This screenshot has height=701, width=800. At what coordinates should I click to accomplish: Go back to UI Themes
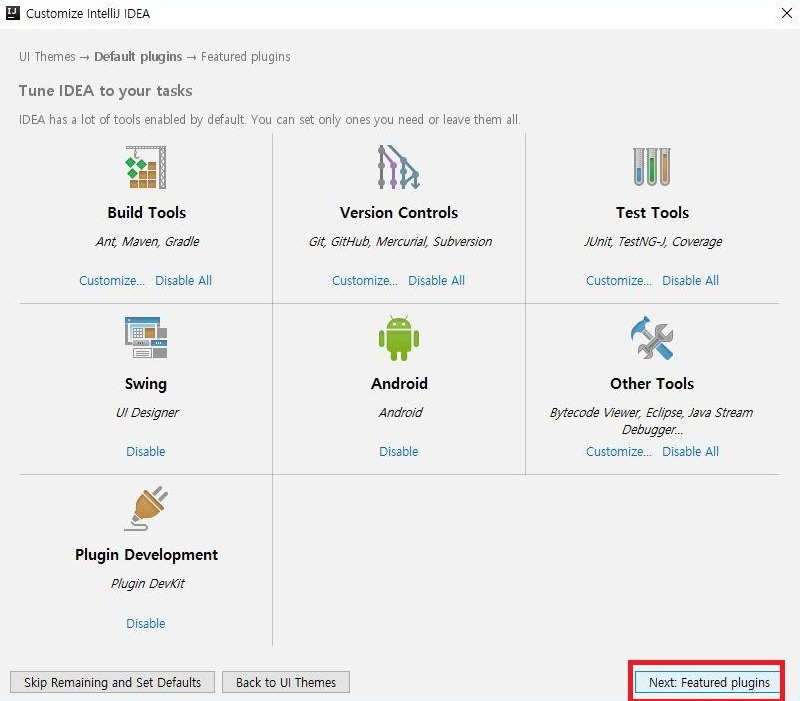pyautogui.click(x=286, y=682)
